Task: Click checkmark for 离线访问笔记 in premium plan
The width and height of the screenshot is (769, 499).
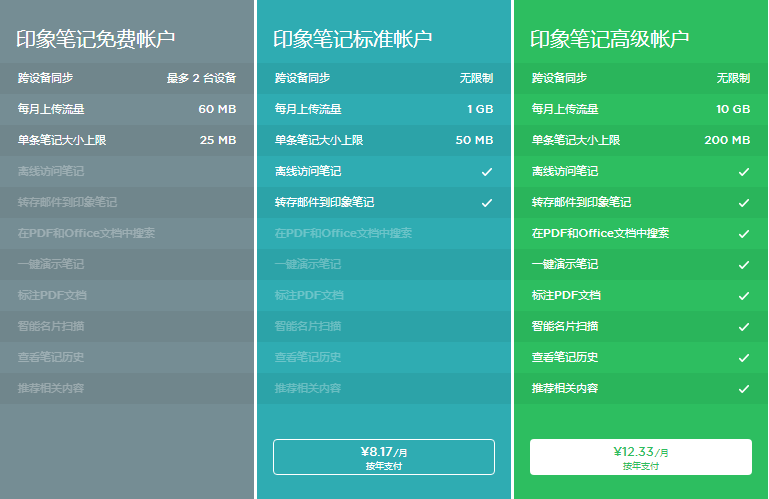Action: tap(743, 172)
